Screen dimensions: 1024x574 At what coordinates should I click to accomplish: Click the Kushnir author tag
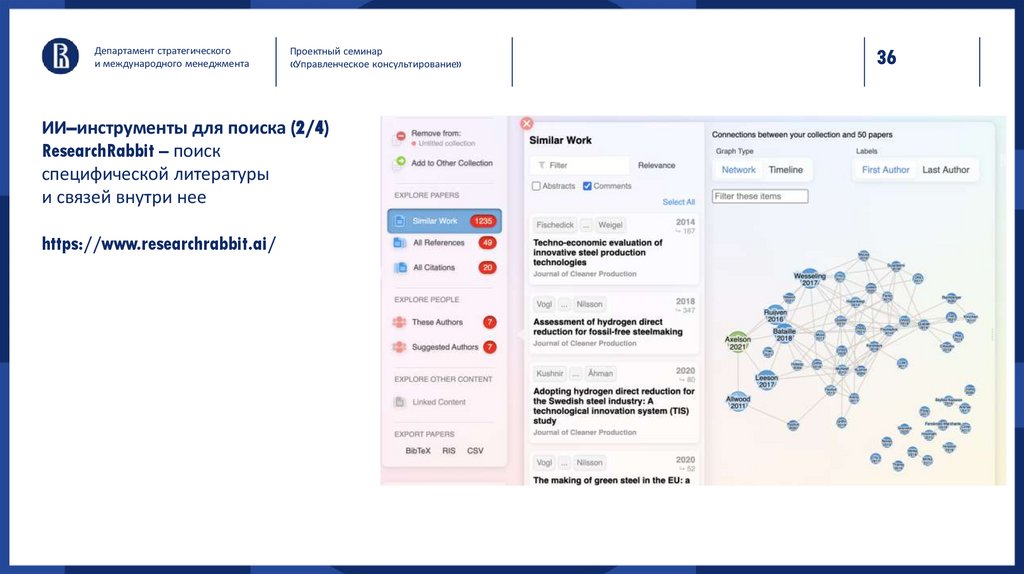(x=549, y=374)
